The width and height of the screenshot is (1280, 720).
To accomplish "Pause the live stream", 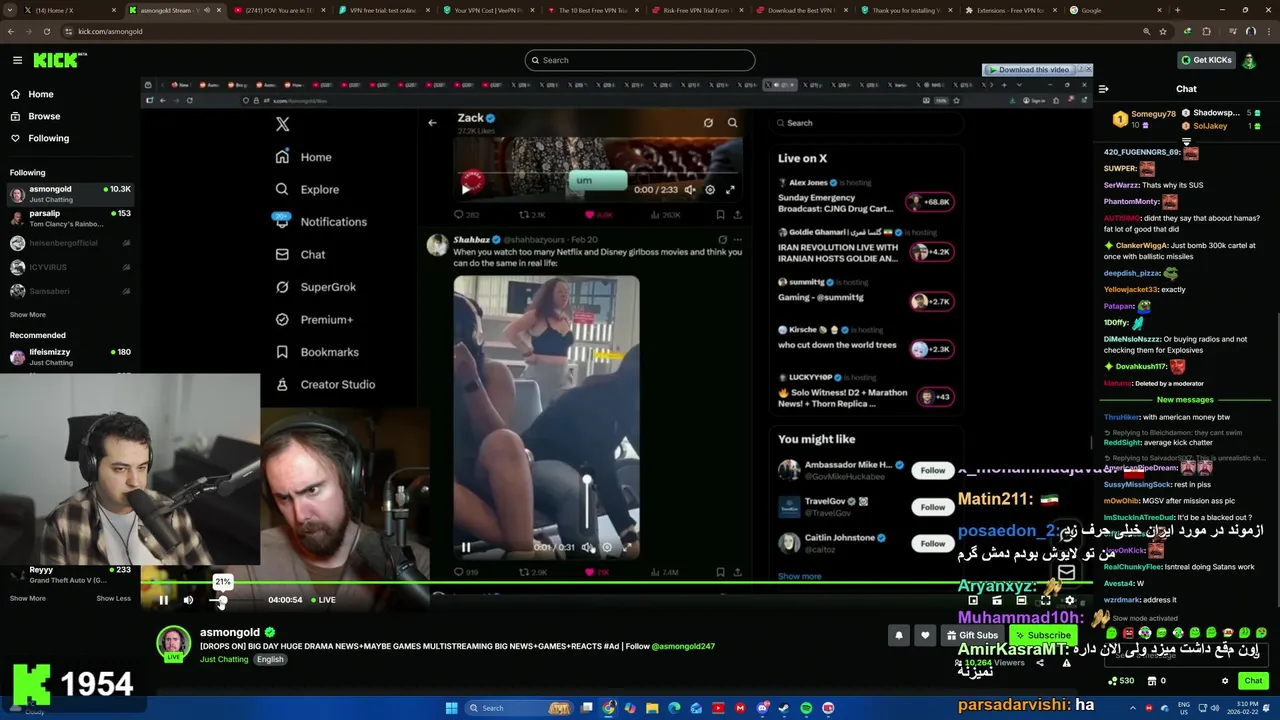I will (x=163, y=600).
